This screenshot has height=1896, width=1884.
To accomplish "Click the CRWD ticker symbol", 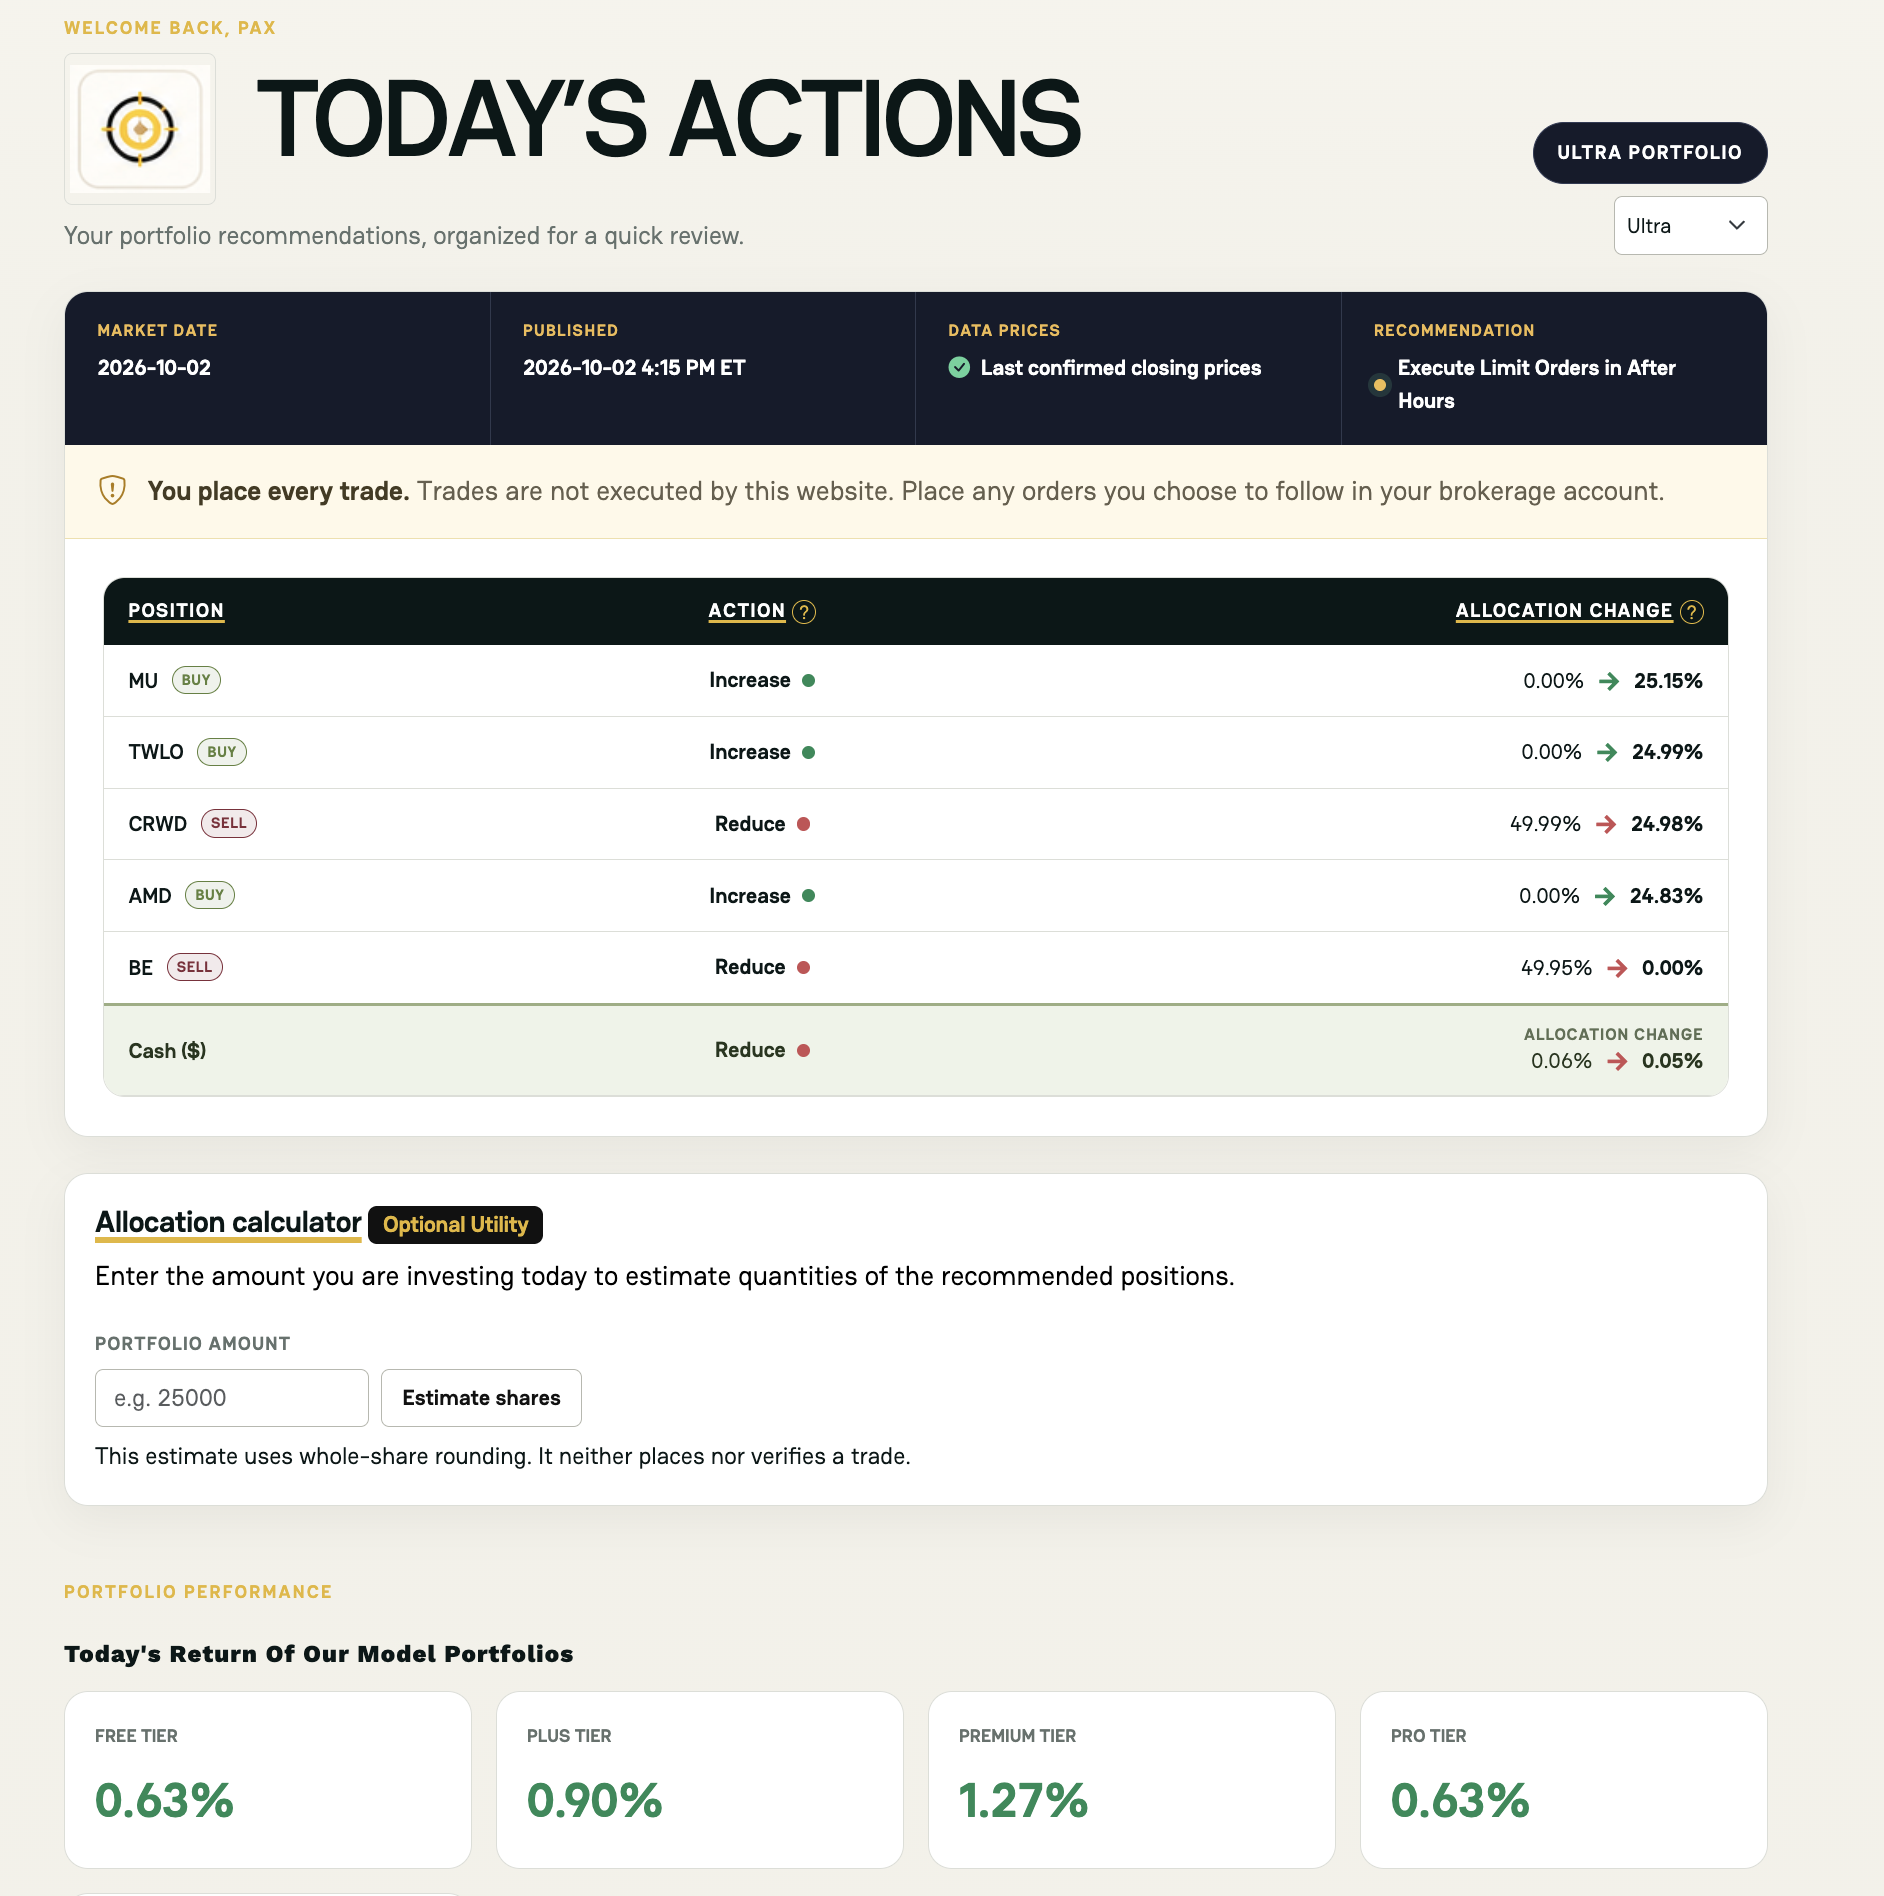I will (x=158, y=824).
